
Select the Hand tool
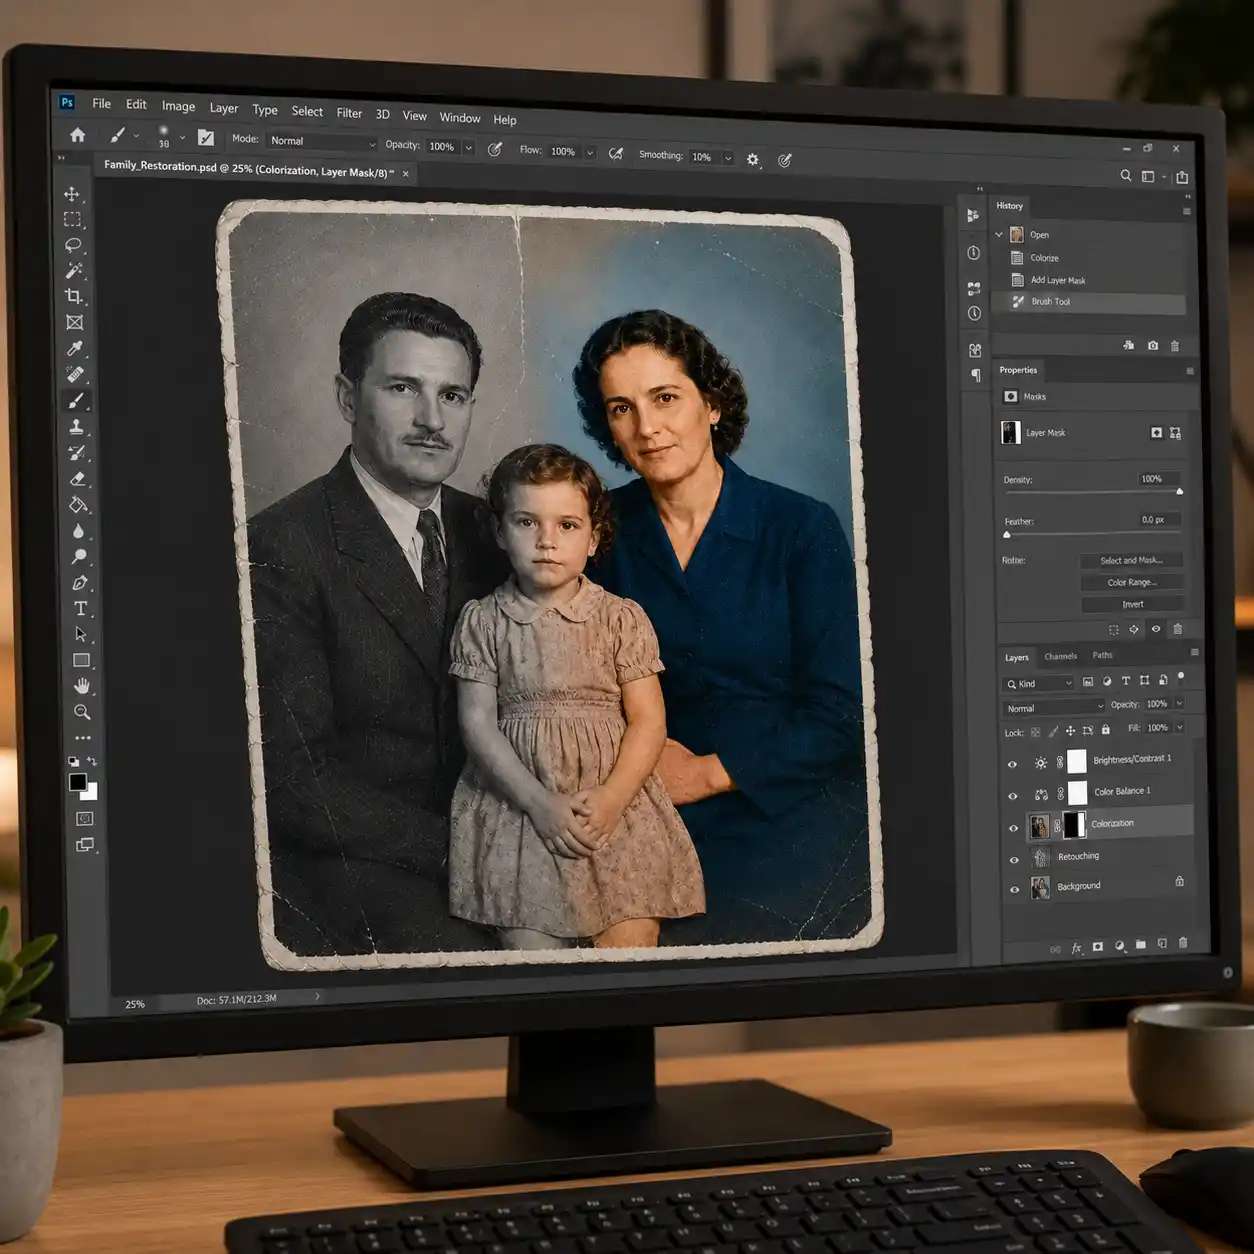82,686
